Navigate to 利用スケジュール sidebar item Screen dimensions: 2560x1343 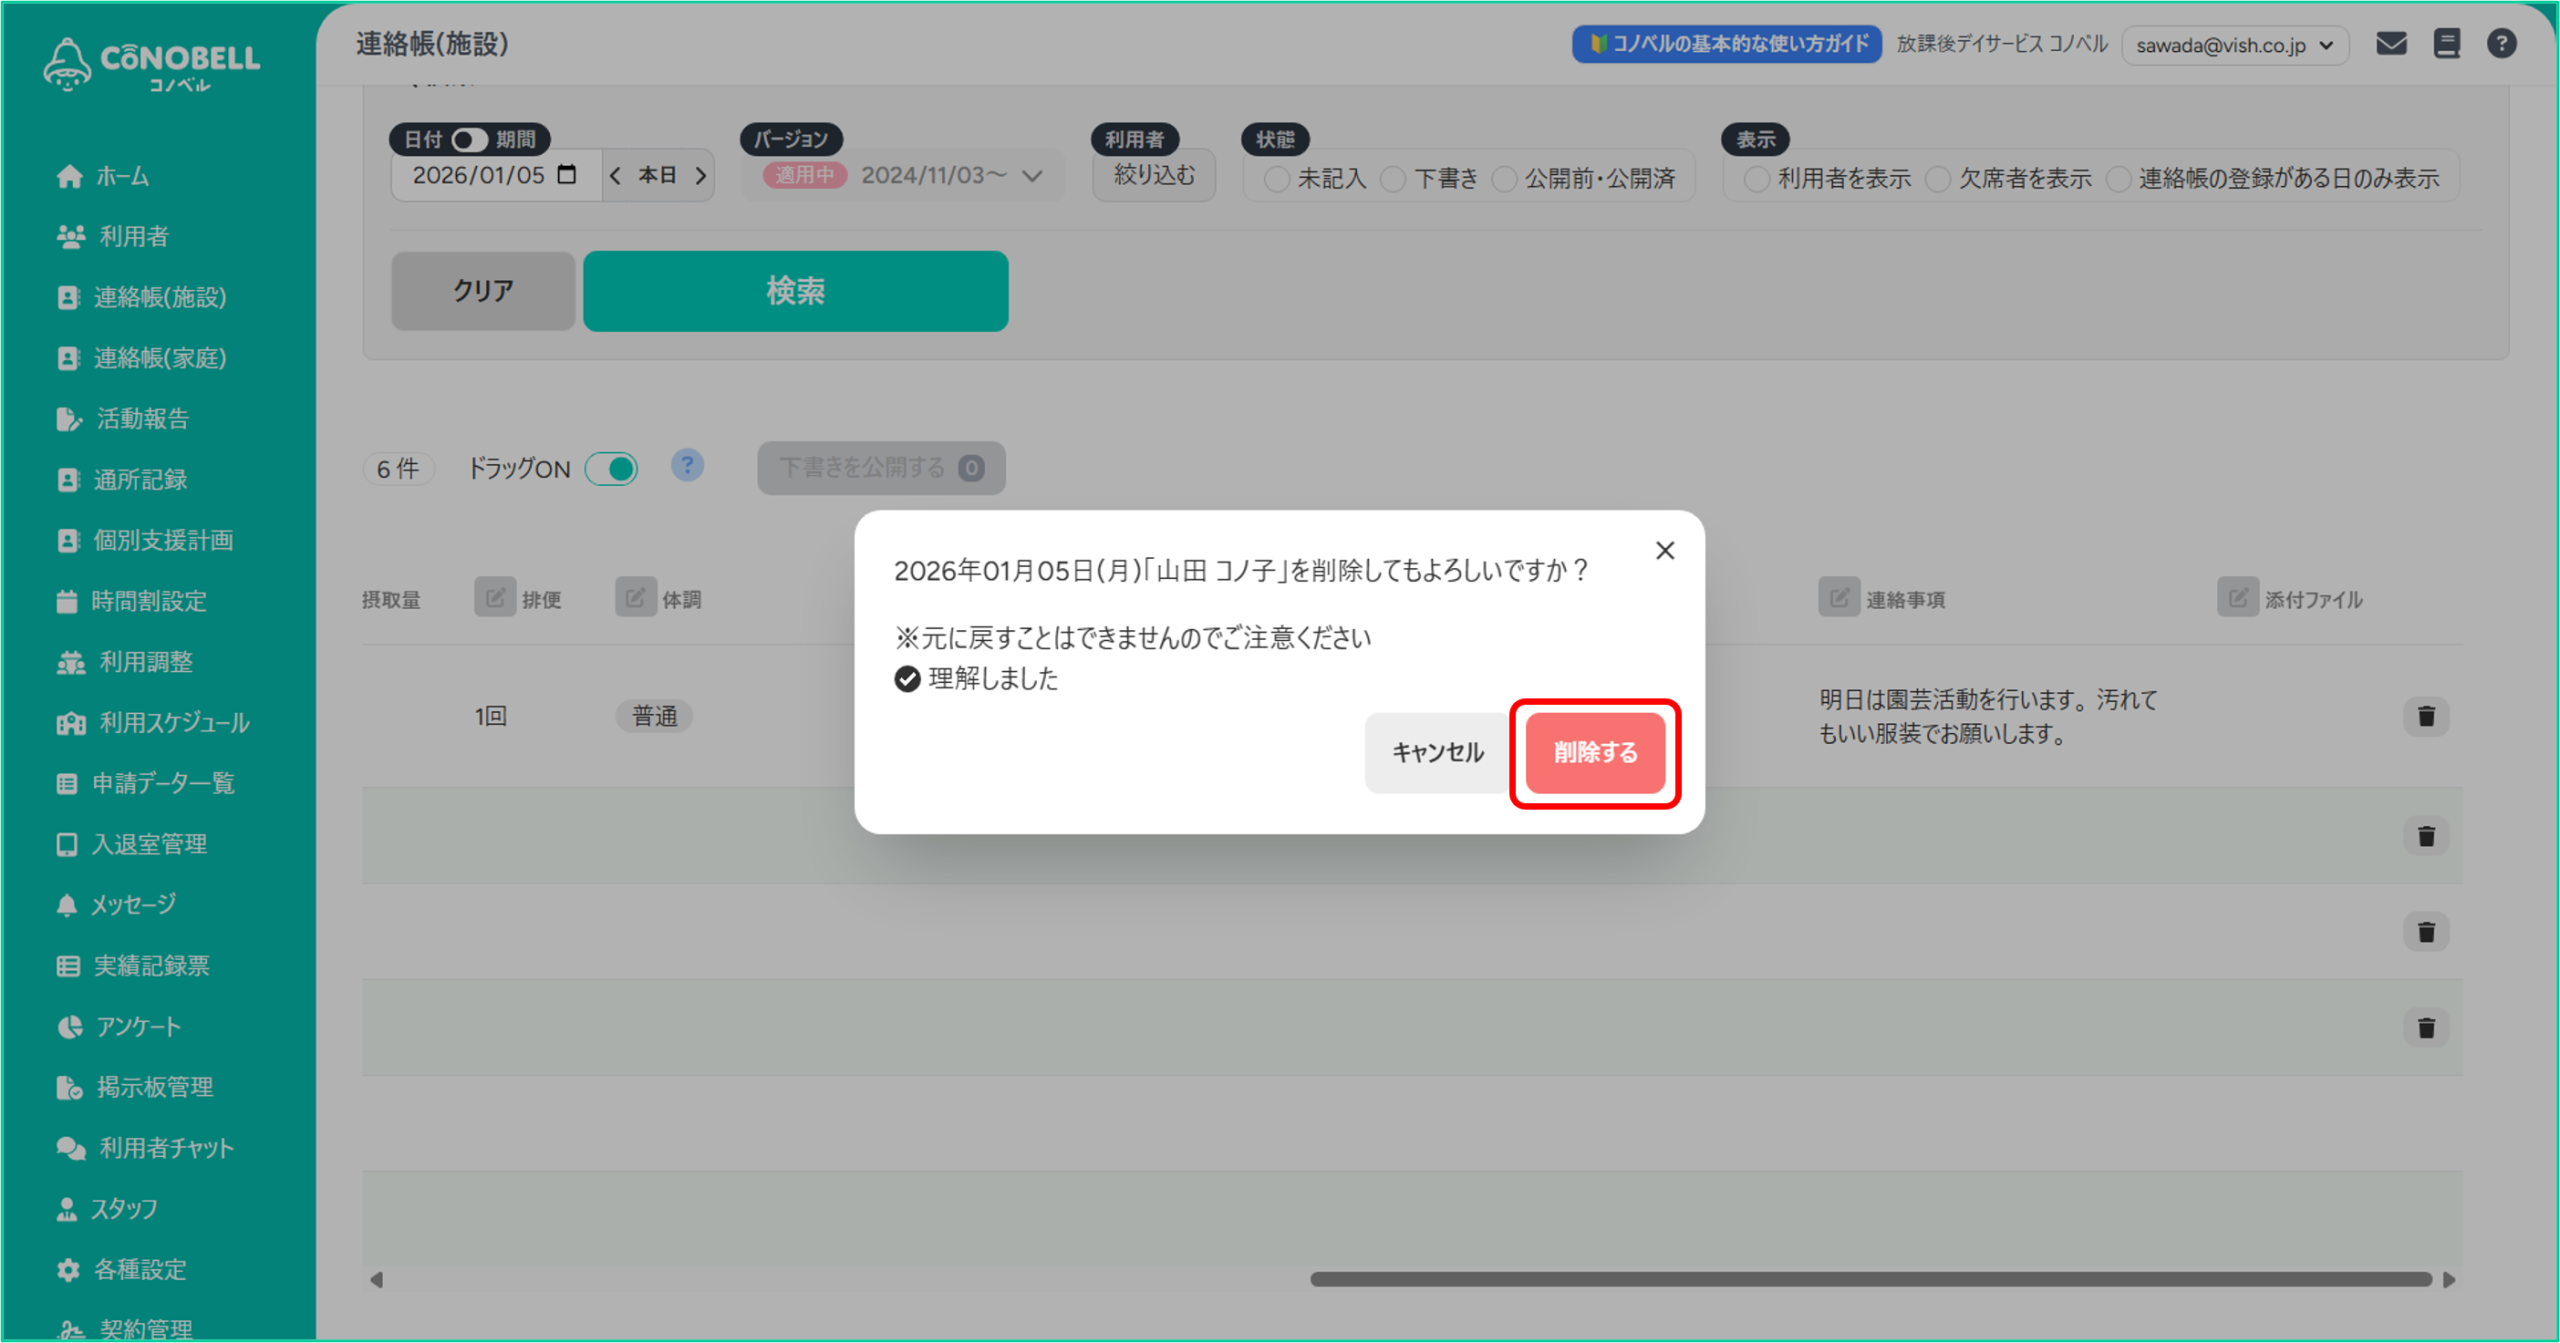[173, 722]
